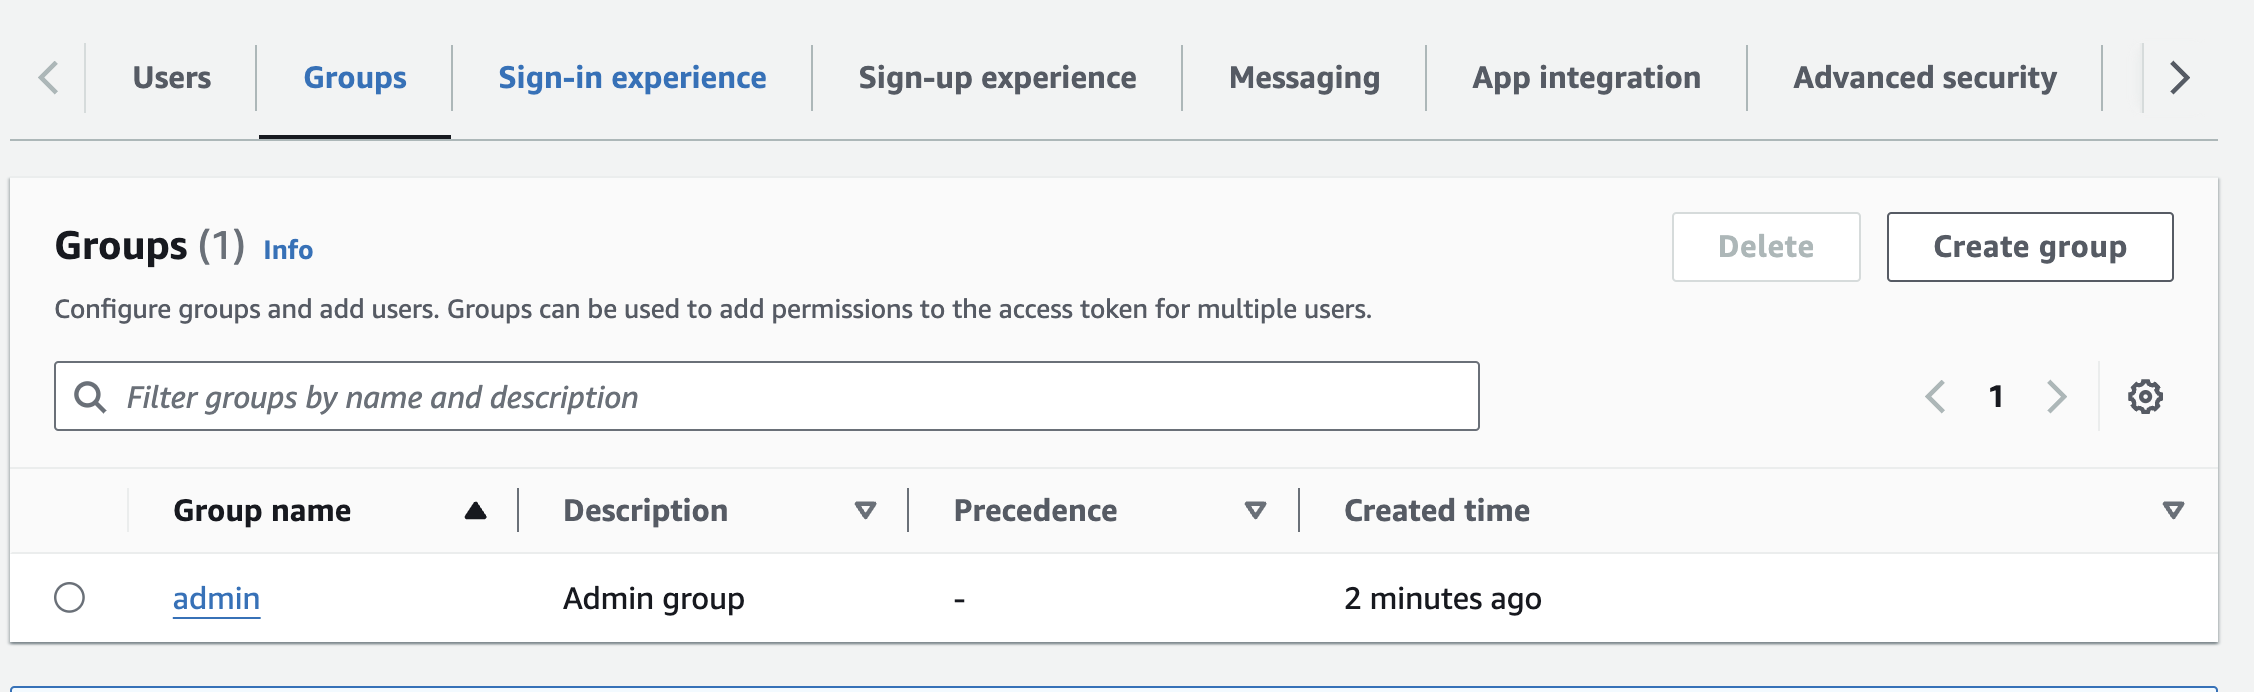Switch to the Users tab
Screen dimensions: 2254x692
[171, 78]
